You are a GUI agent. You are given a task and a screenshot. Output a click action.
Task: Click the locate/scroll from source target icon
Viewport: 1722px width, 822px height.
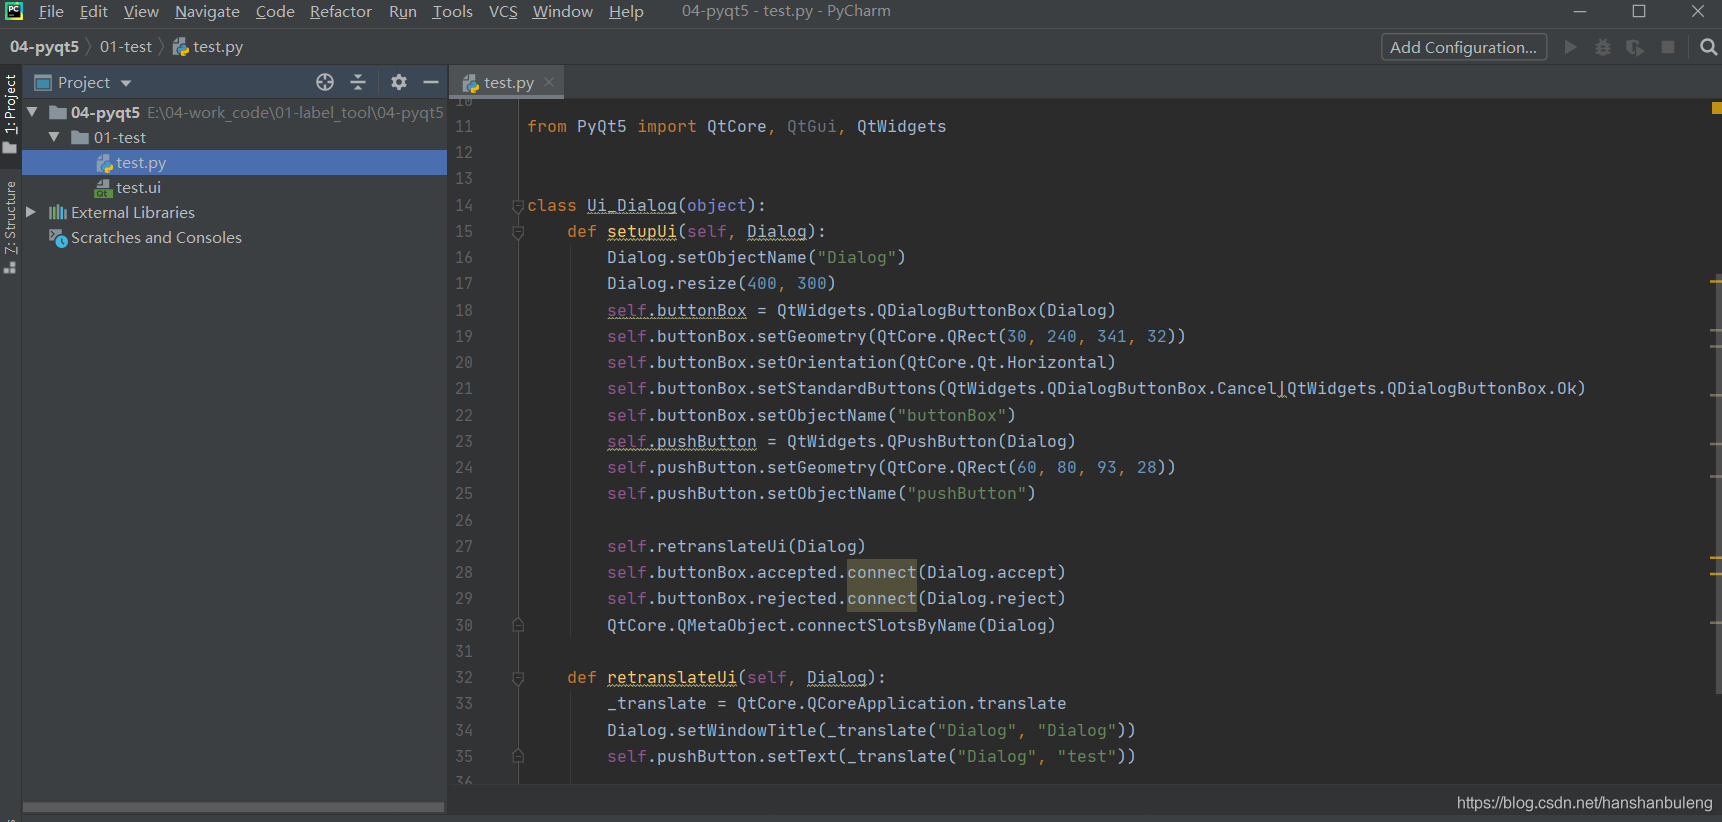325,82
